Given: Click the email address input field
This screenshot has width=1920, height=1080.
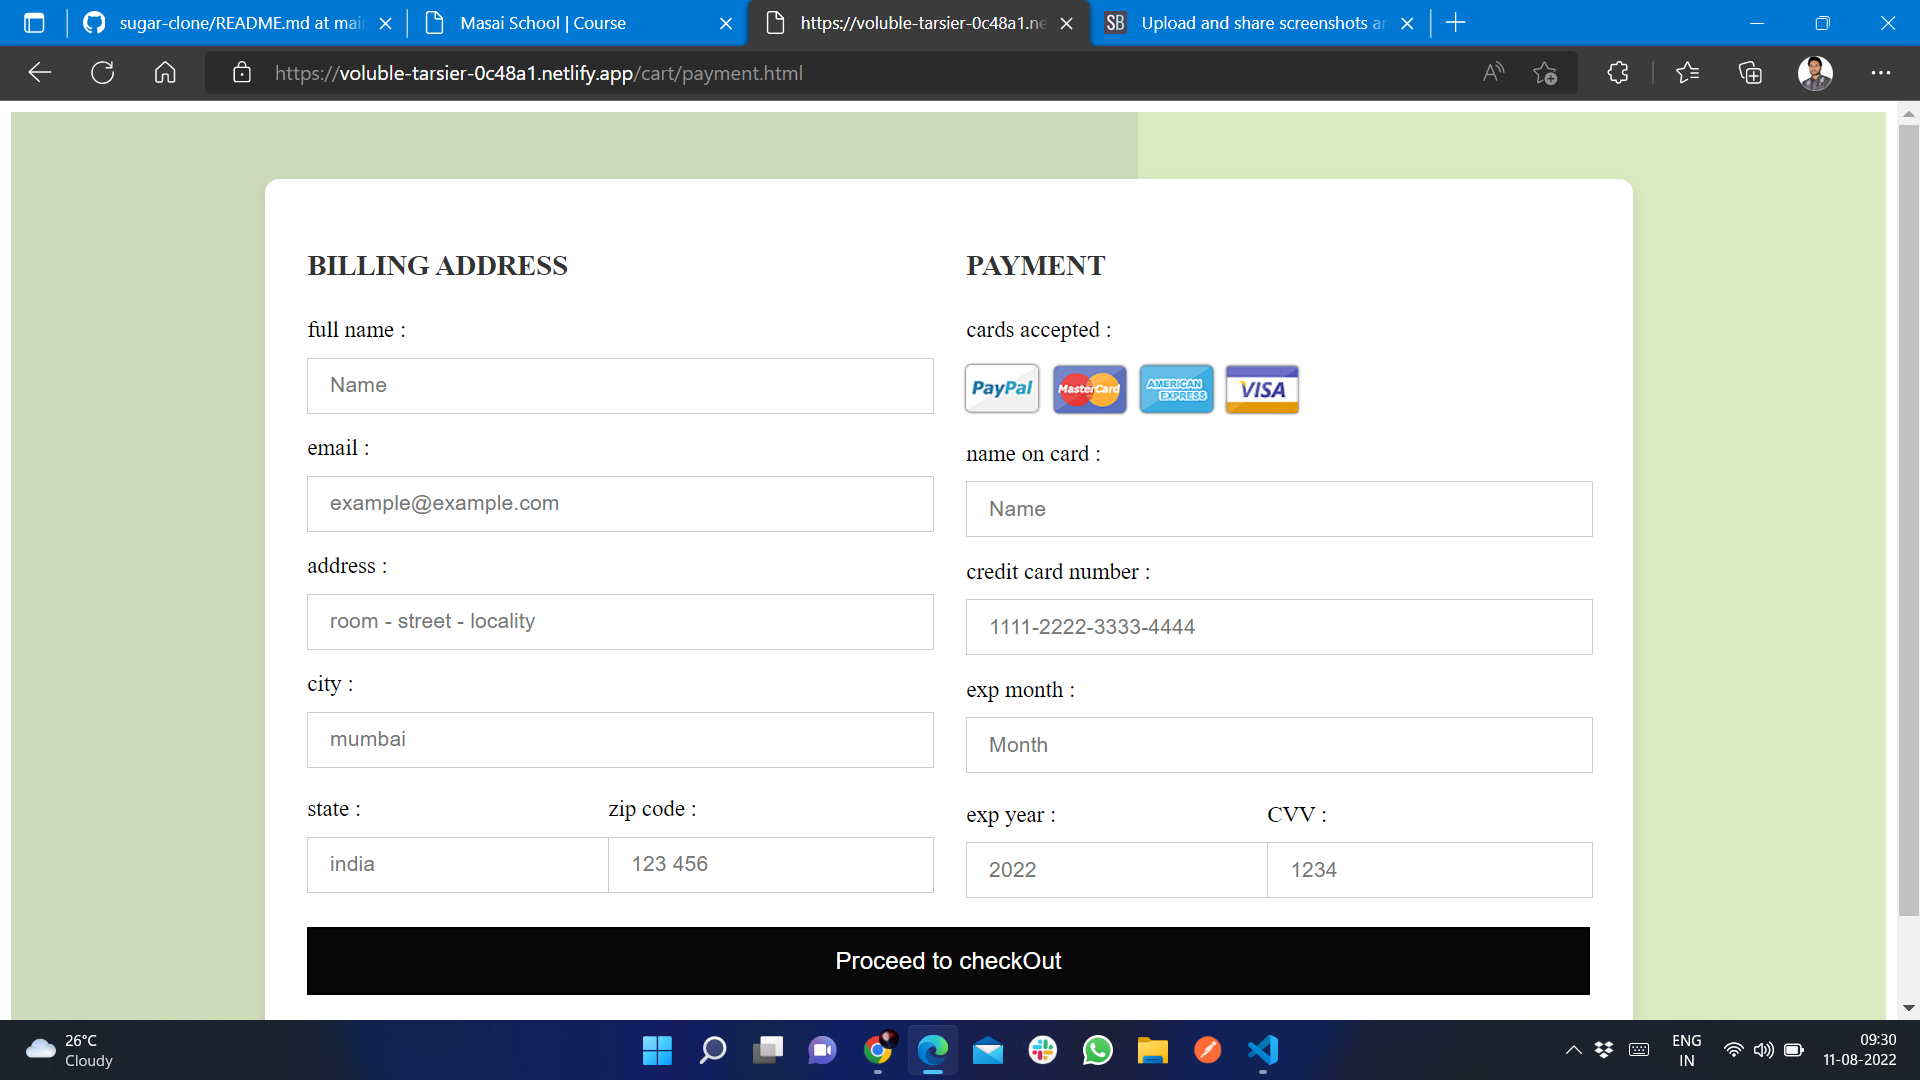Looking at the screenshot, I should pos(620,502).
